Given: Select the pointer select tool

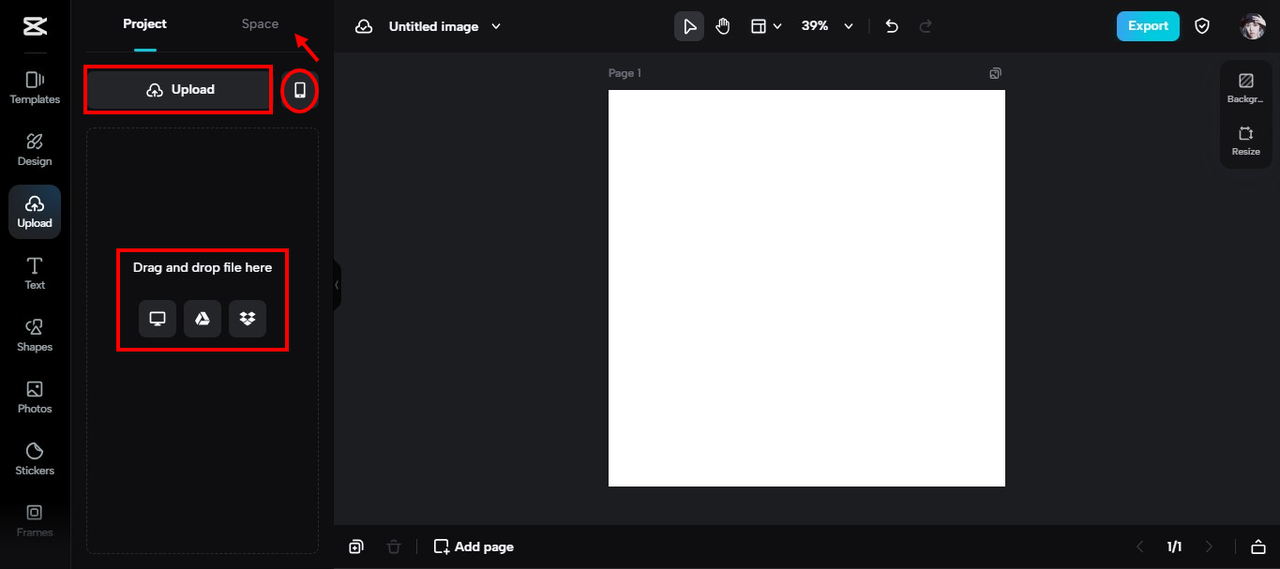Looking at the screenshot, I should tap(689, 26).
